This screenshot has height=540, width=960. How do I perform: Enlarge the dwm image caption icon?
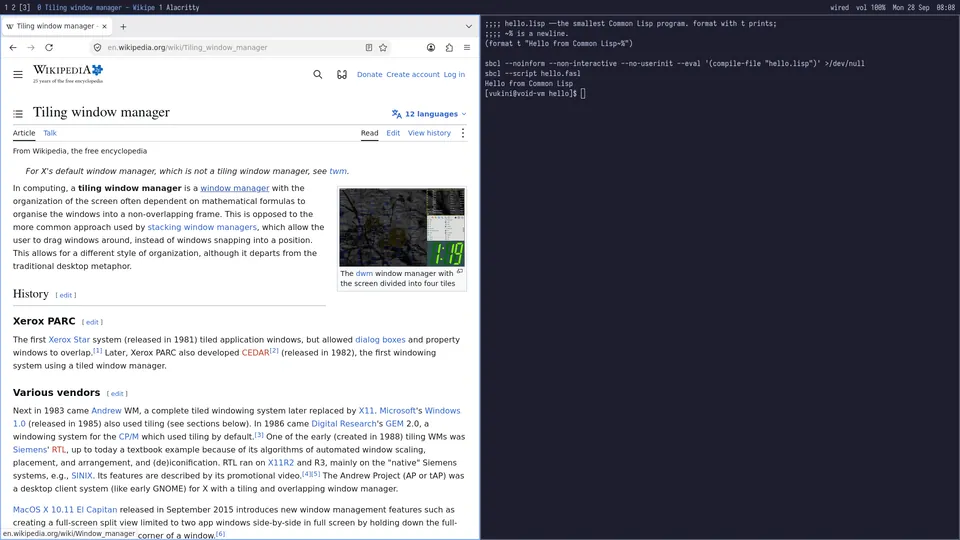click(x=460, y=271)
